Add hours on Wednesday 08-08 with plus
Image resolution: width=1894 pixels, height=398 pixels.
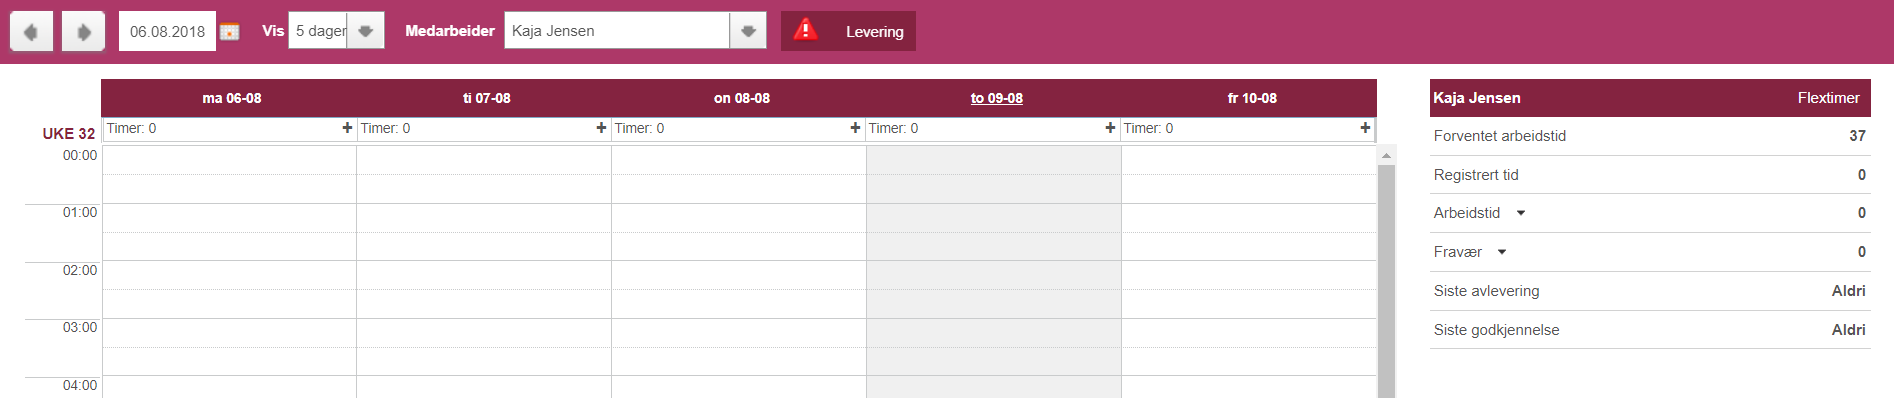[855, 128]
